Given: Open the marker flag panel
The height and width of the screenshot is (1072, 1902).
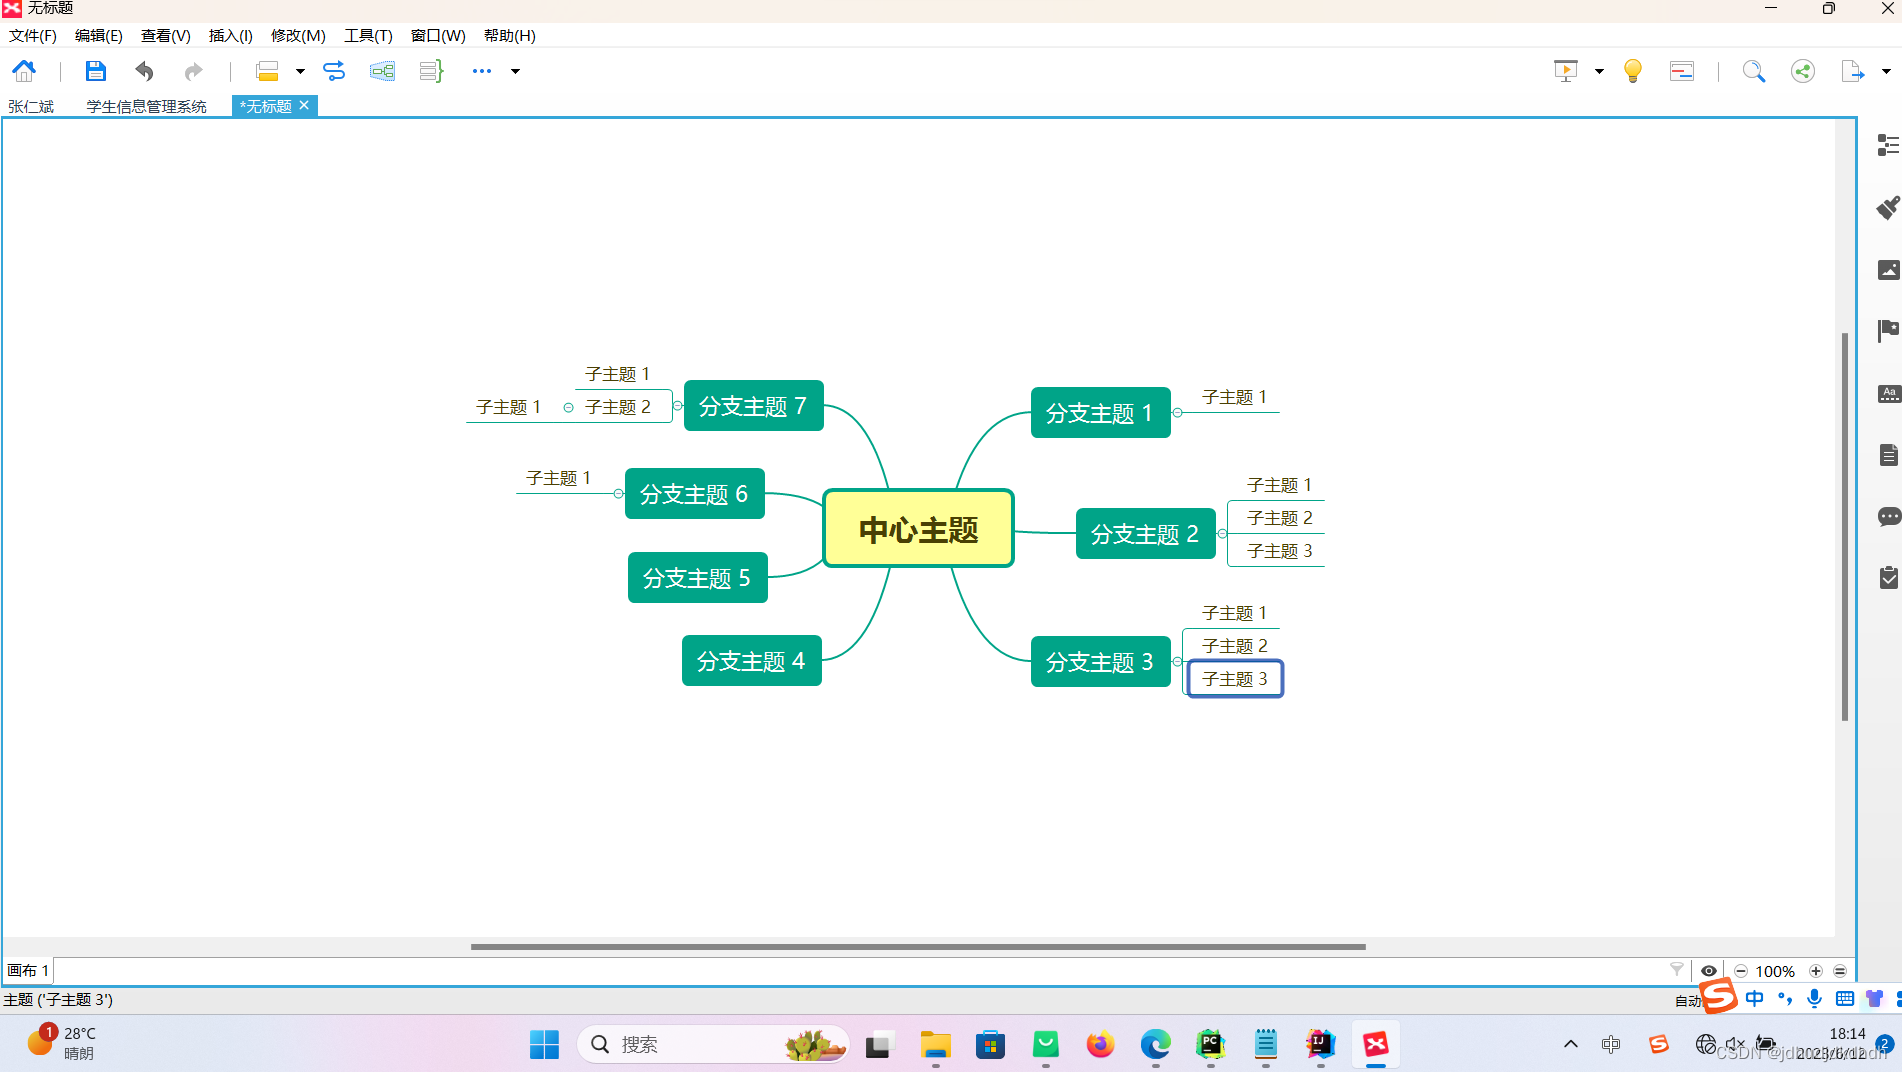Looking at the screenshot, I should click(1888, 331).
